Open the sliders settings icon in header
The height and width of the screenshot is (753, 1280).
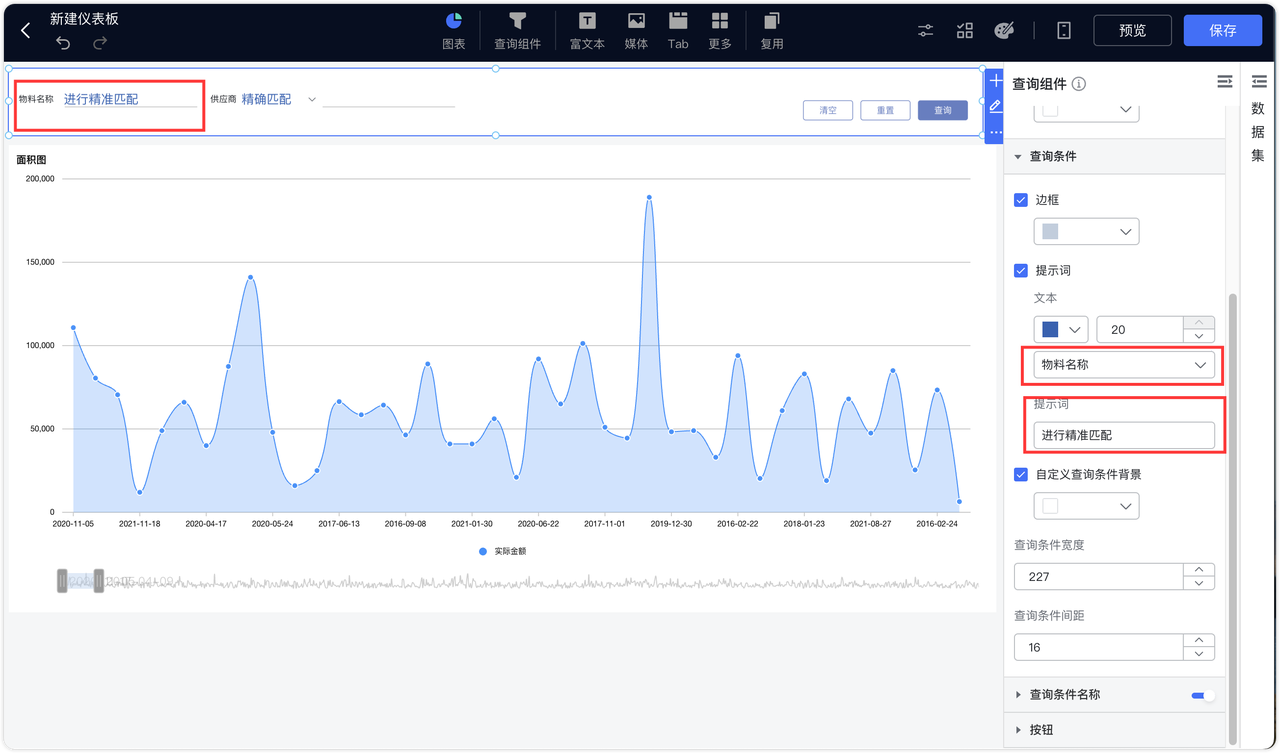[x=926, y=31]
